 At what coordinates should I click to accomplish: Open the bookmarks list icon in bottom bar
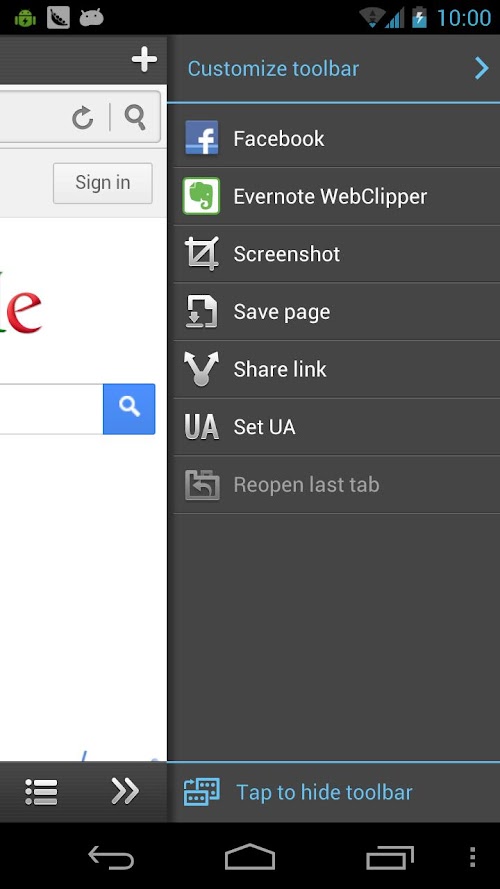pyautogui.click(x=41, y=791)
